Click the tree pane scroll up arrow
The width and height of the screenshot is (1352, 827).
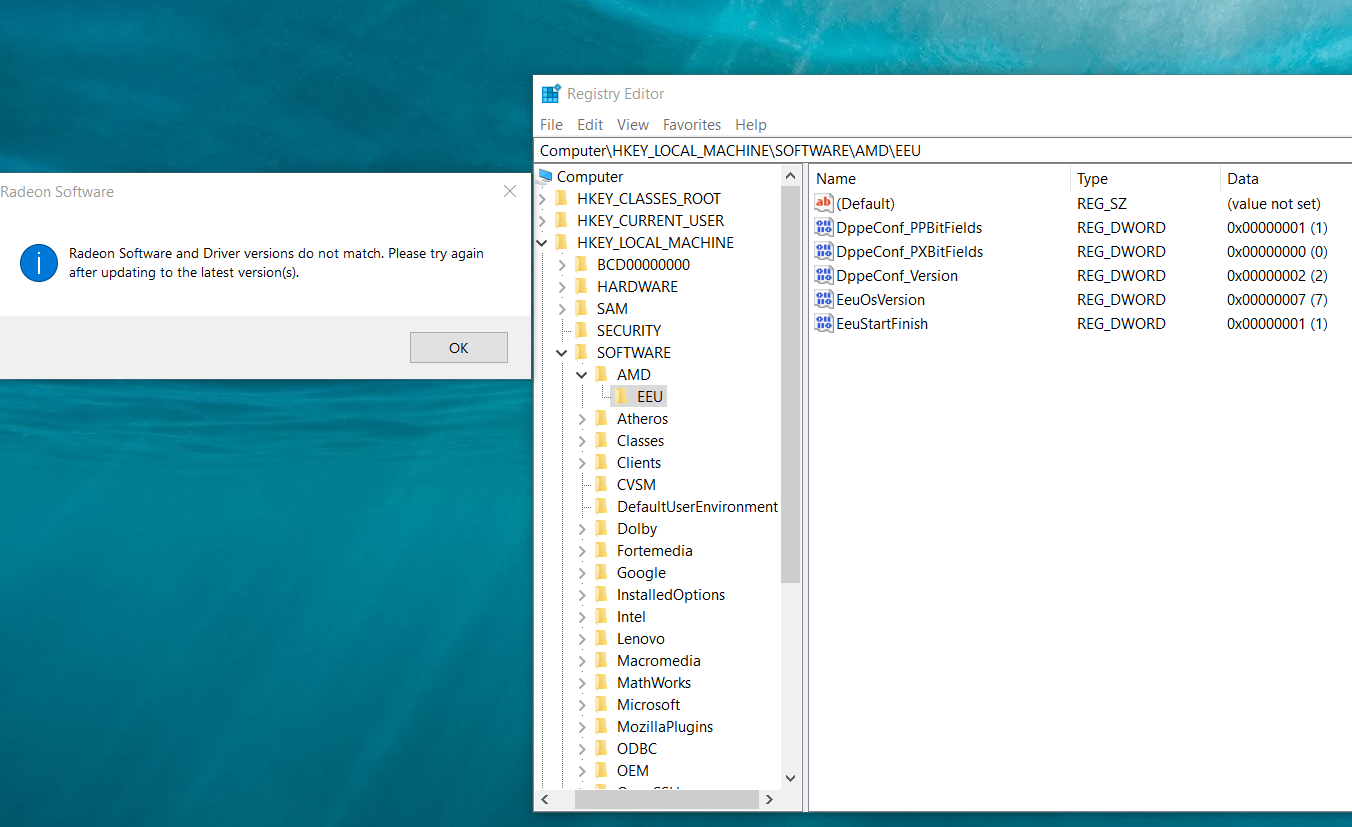tap(790, 176)
